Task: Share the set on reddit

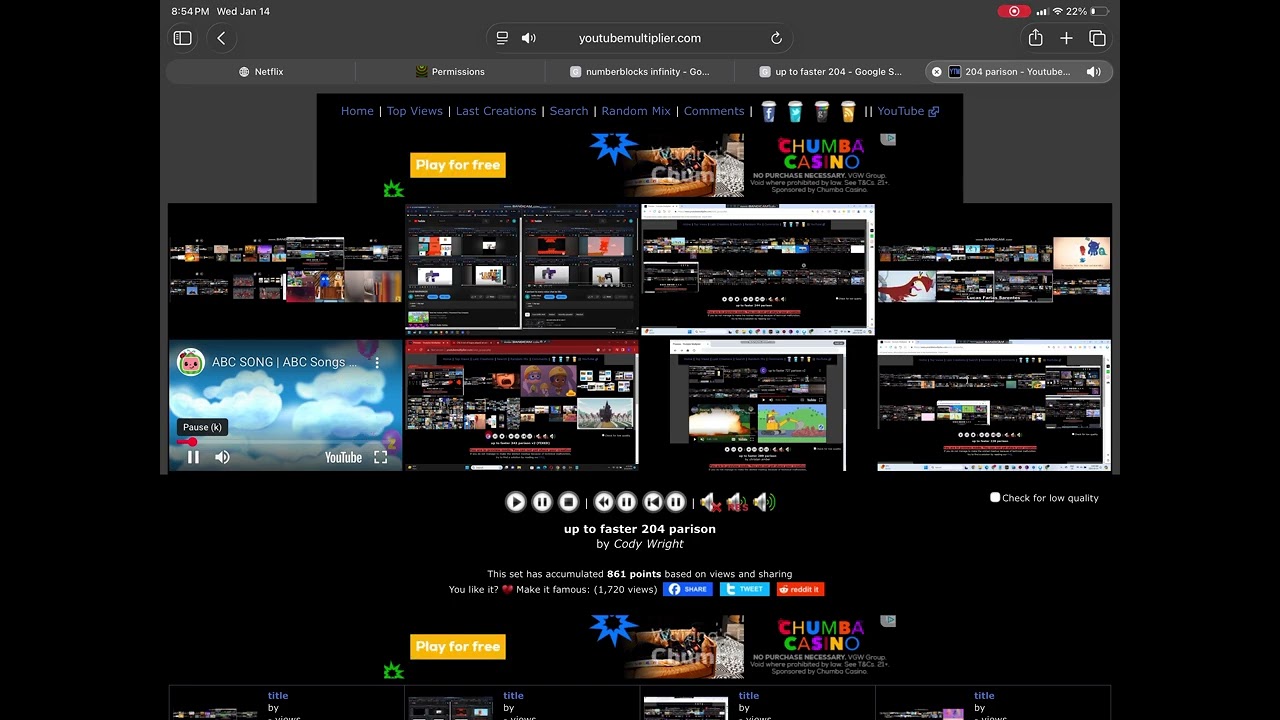Action: (x=800, y=589)
